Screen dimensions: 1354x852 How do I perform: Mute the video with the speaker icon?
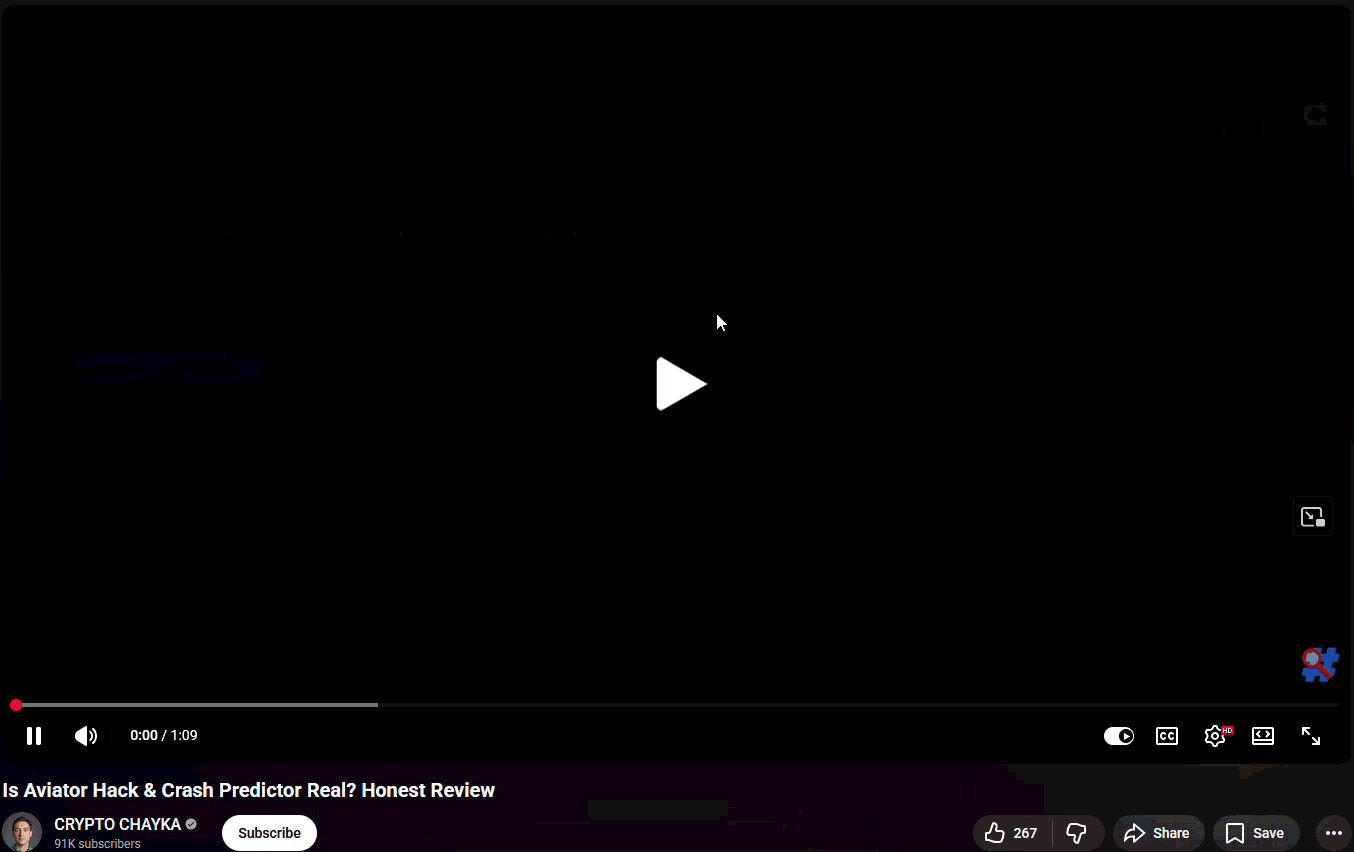click(86, 736)
